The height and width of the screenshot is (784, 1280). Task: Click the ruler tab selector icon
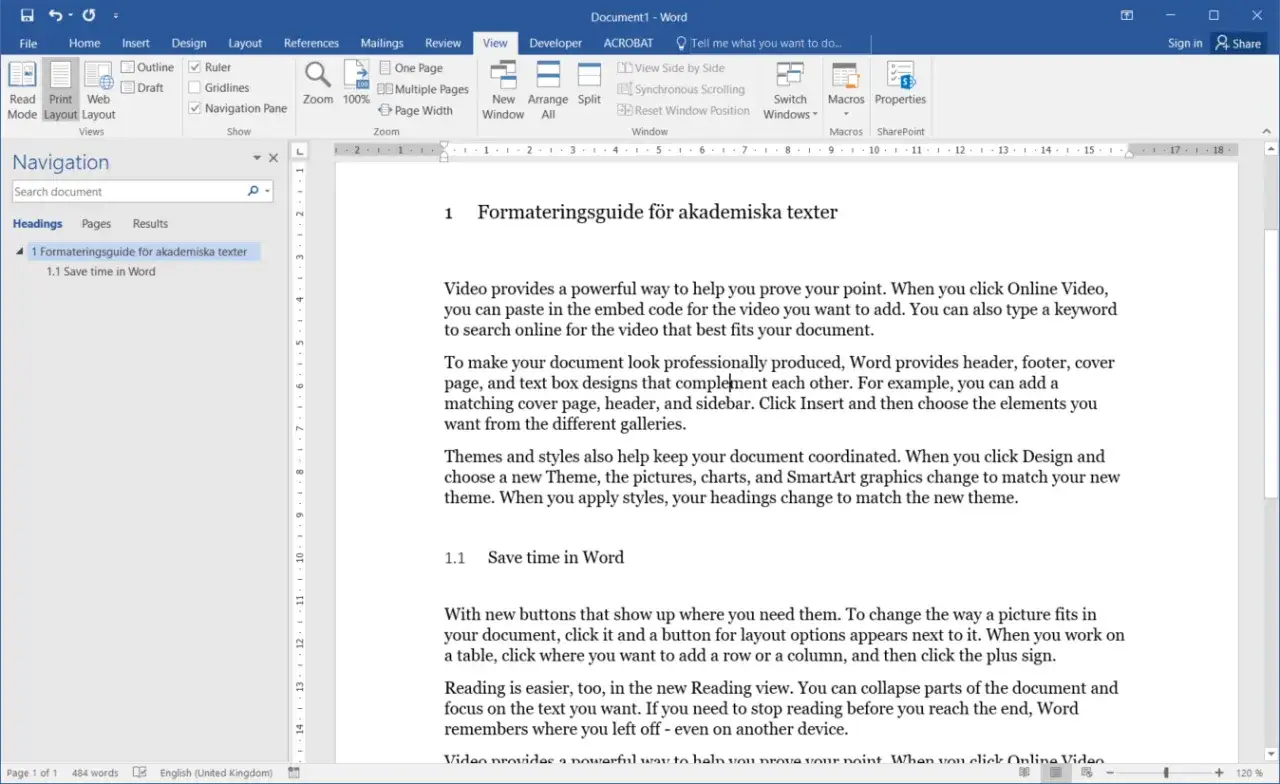[299, 150]
